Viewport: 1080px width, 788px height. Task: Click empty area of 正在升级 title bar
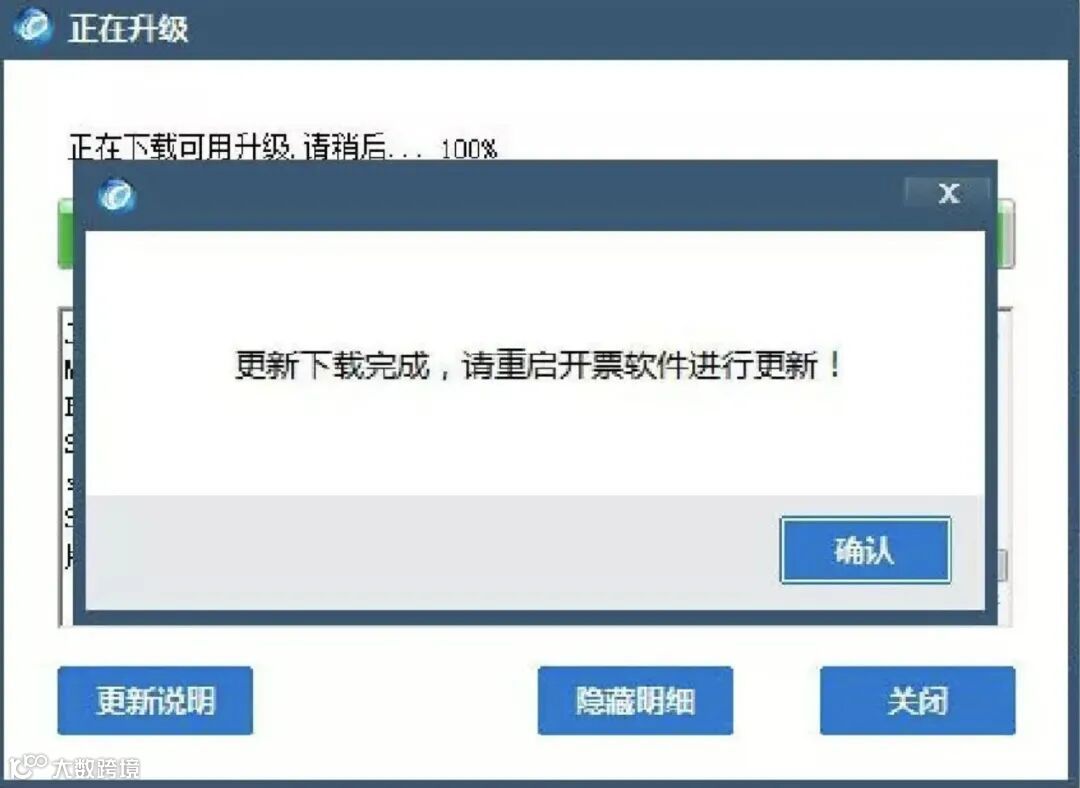620,29
